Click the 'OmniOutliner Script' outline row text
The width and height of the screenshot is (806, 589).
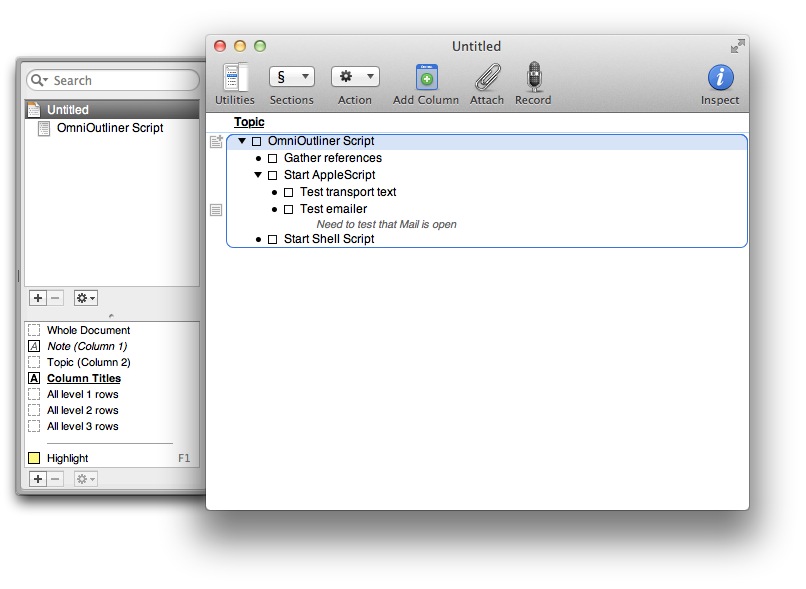(x=321, y=141)
